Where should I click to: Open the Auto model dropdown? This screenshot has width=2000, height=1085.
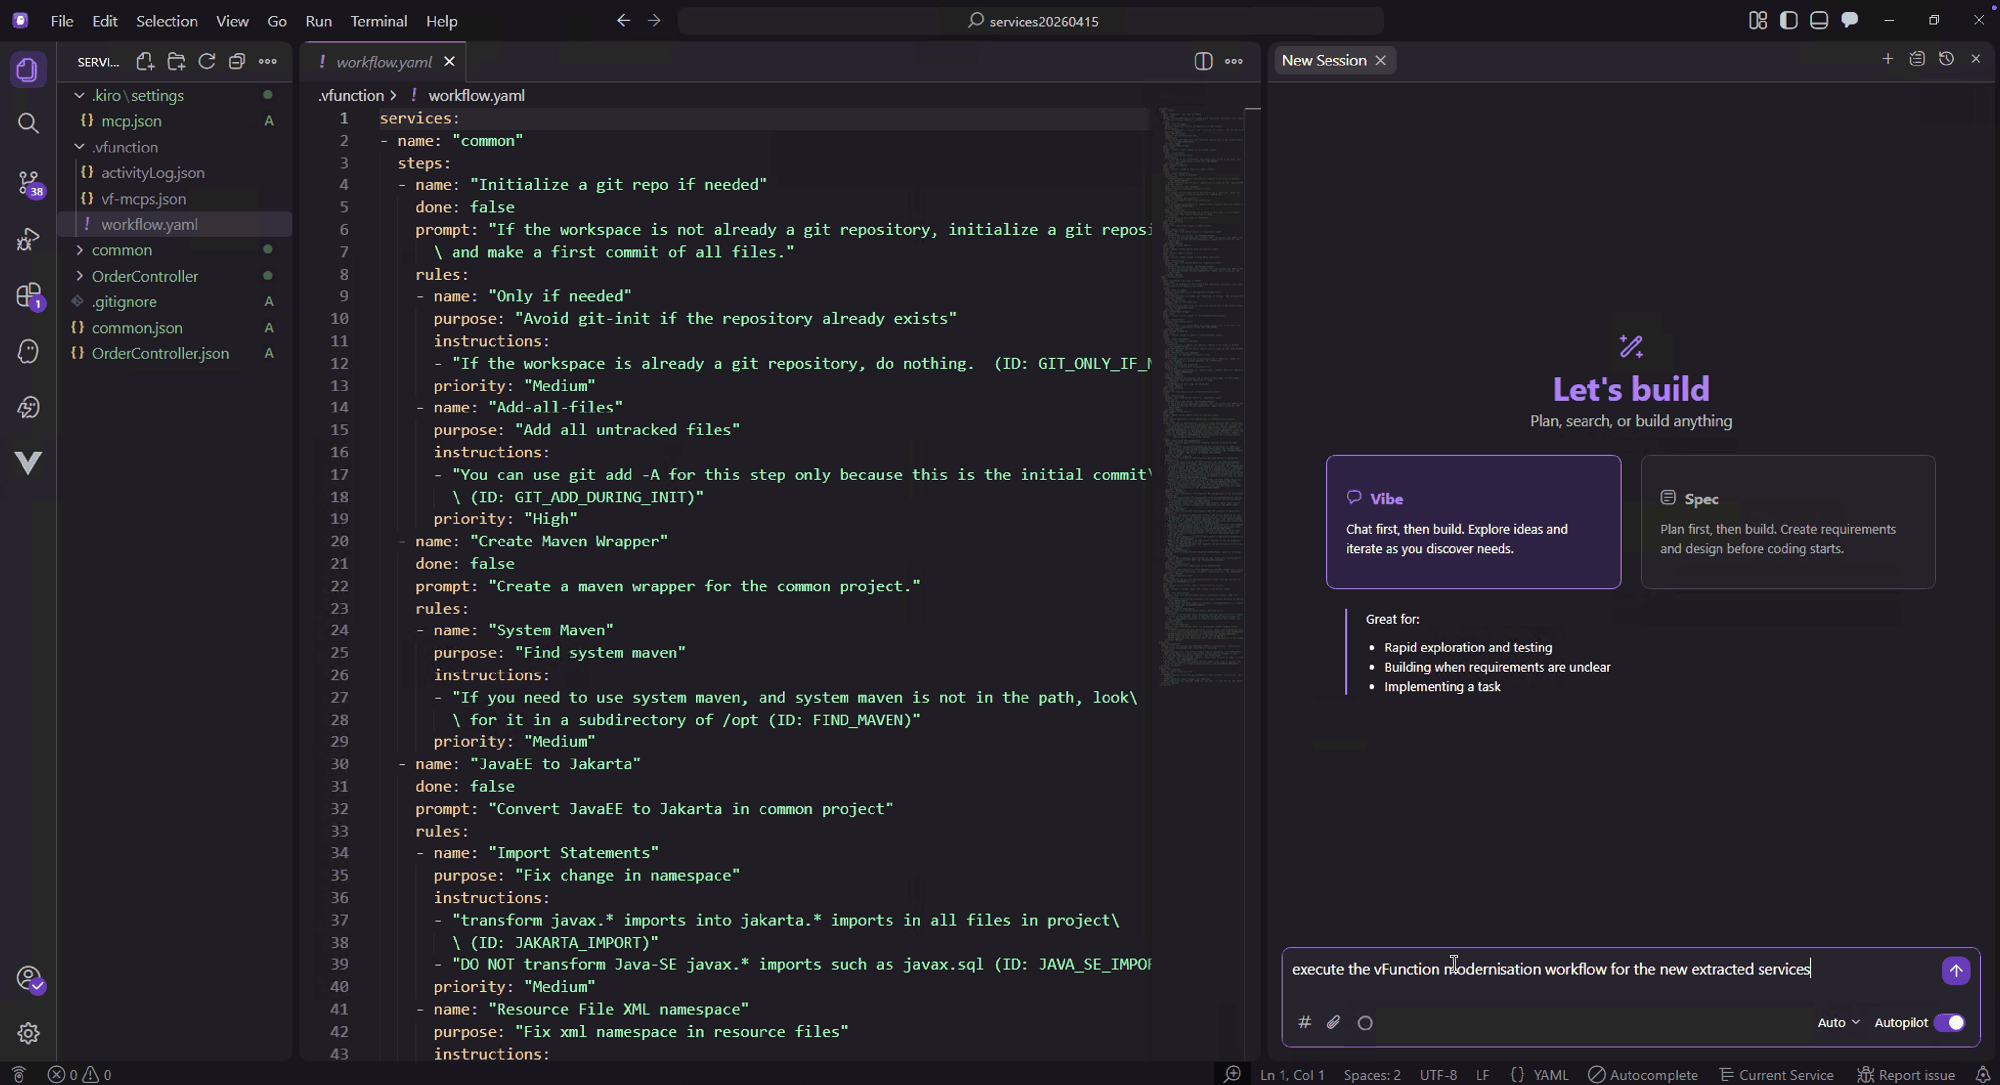pyautogui.click(x=1838, y=1022)
